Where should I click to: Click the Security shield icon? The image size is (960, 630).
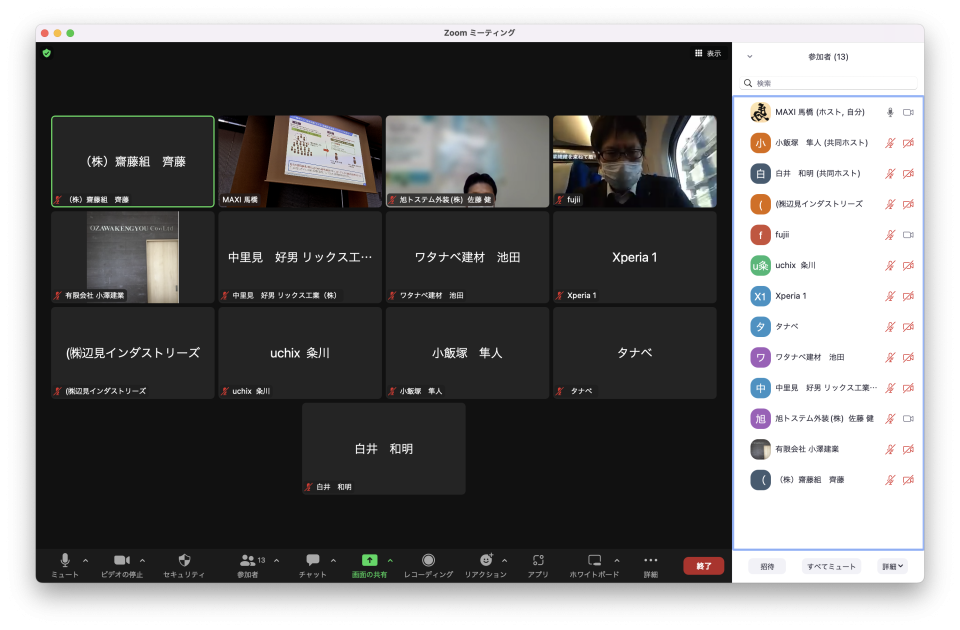point(184,560)
